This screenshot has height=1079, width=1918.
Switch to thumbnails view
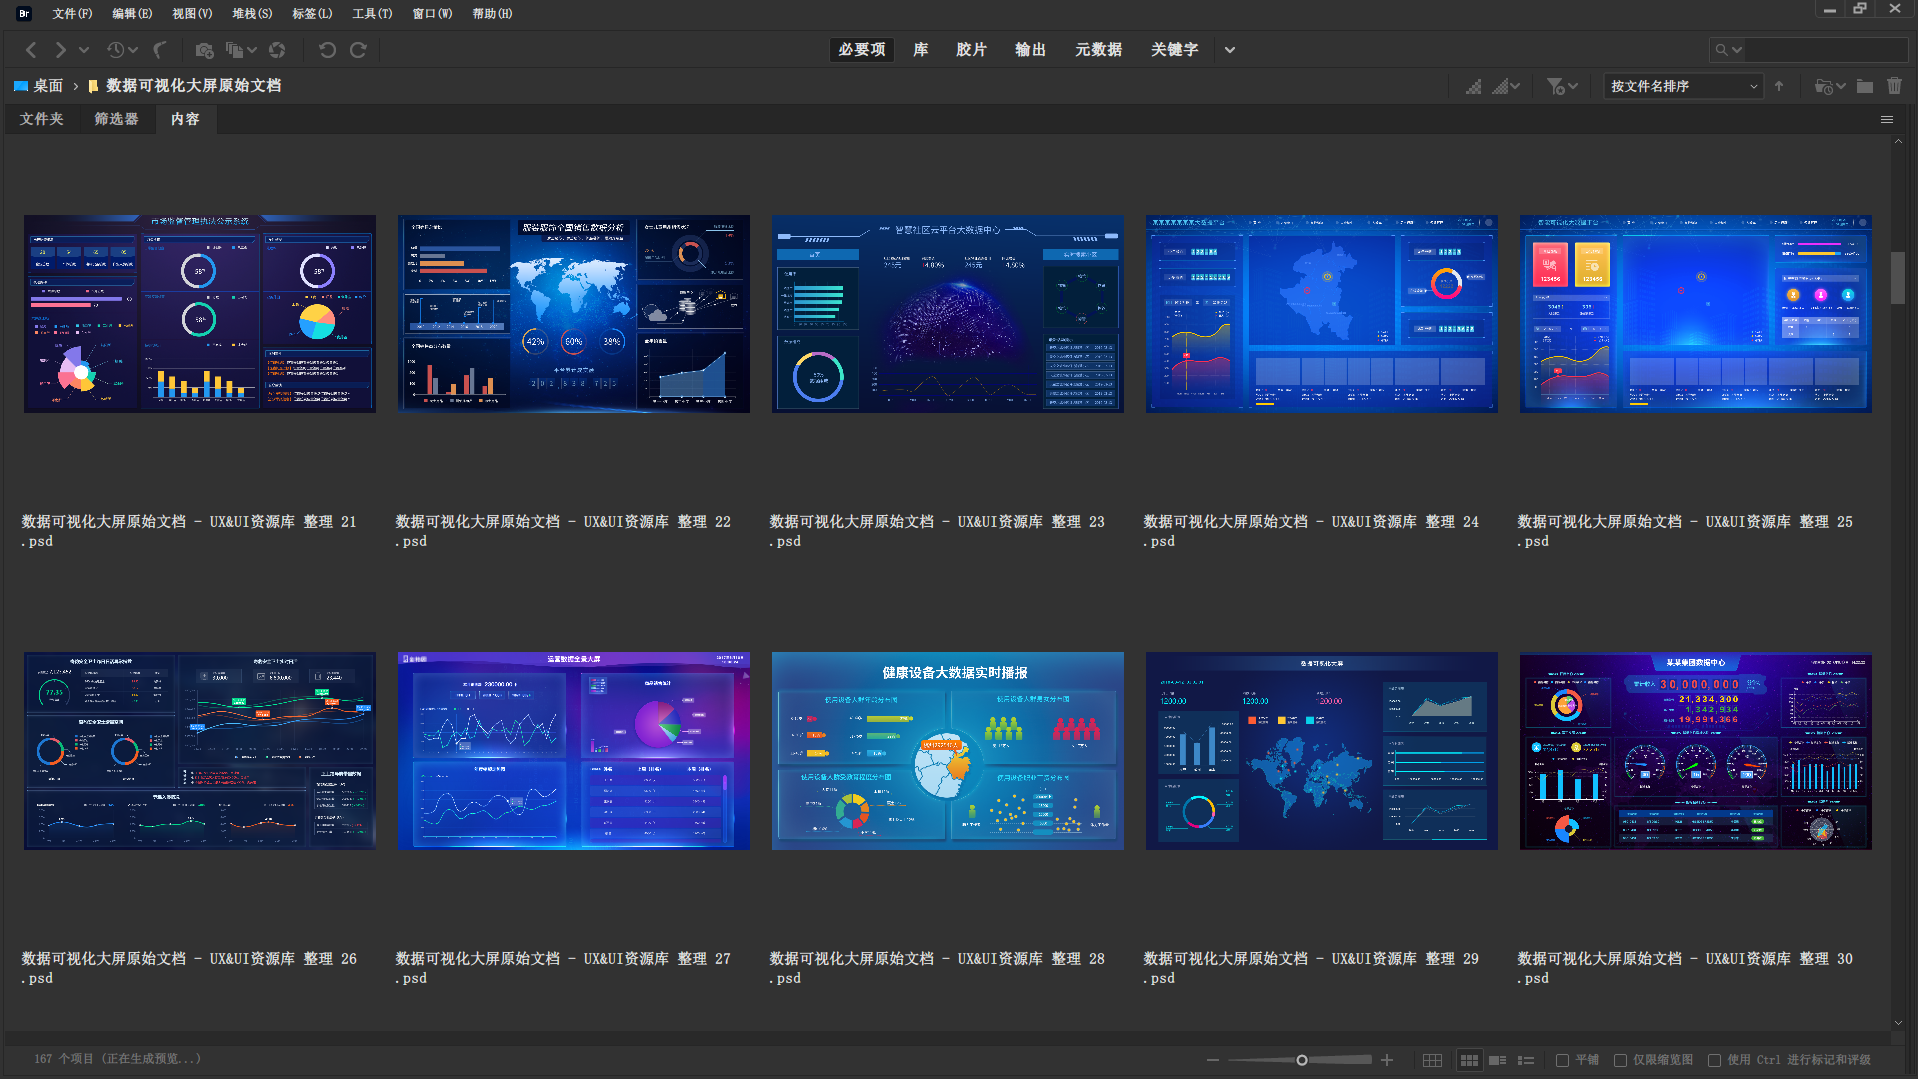pyautogui.click(x=1469, y=1060)
